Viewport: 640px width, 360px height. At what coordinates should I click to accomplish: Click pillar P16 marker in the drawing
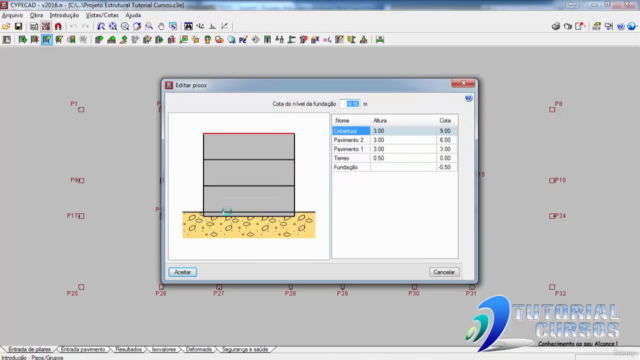(x=552, y=180)
